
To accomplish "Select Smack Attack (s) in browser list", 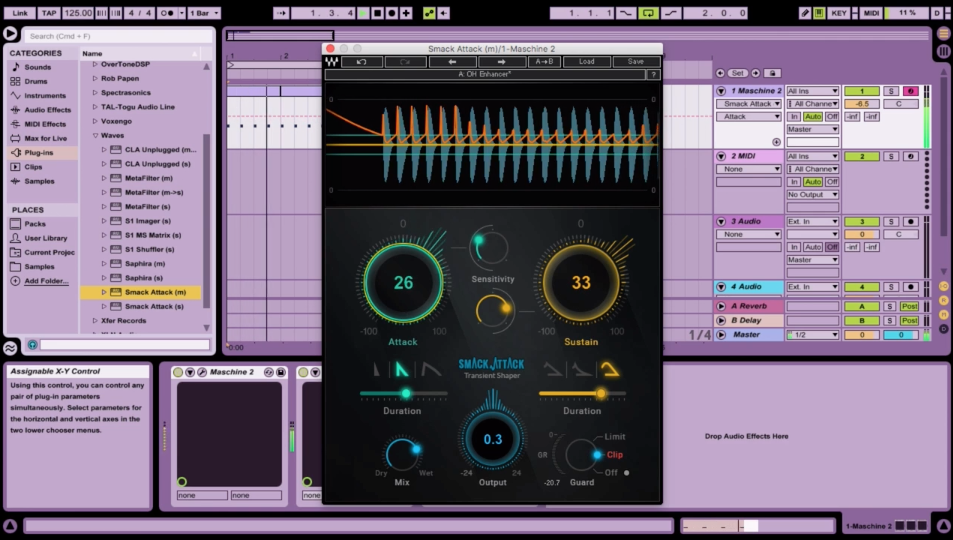I will 154,306.
